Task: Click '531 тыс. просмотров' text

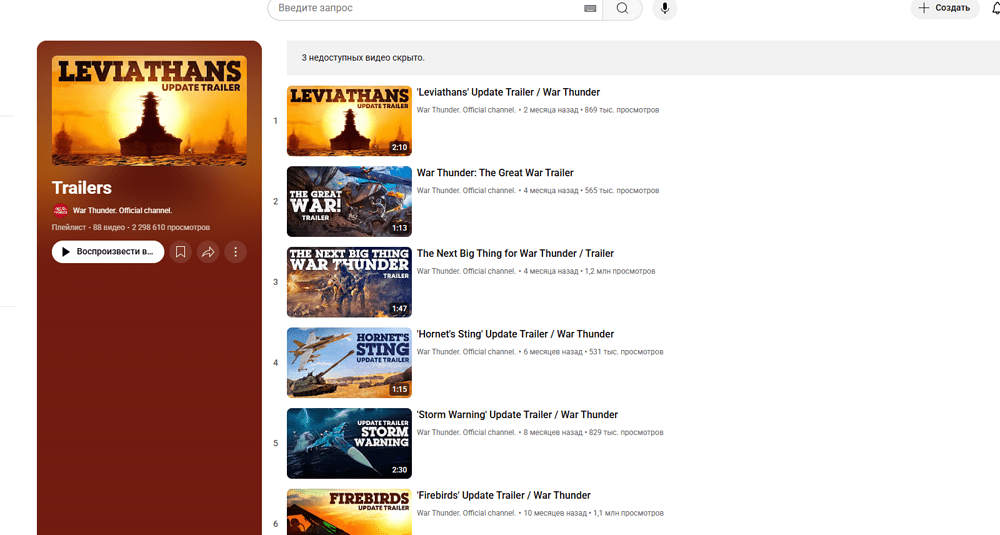Action: 626,352
